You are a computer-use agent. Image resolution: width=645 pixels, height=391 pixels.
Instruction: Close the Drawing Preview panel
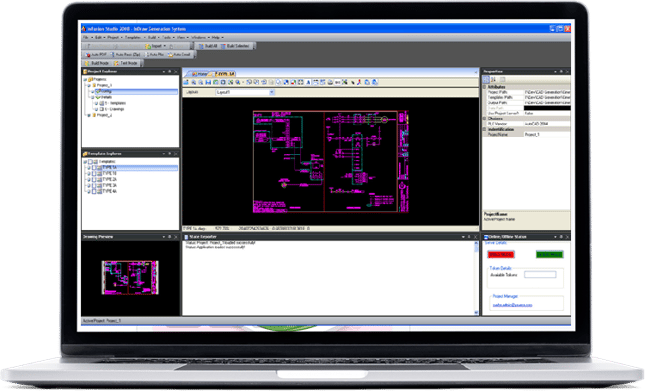point(176,237)
